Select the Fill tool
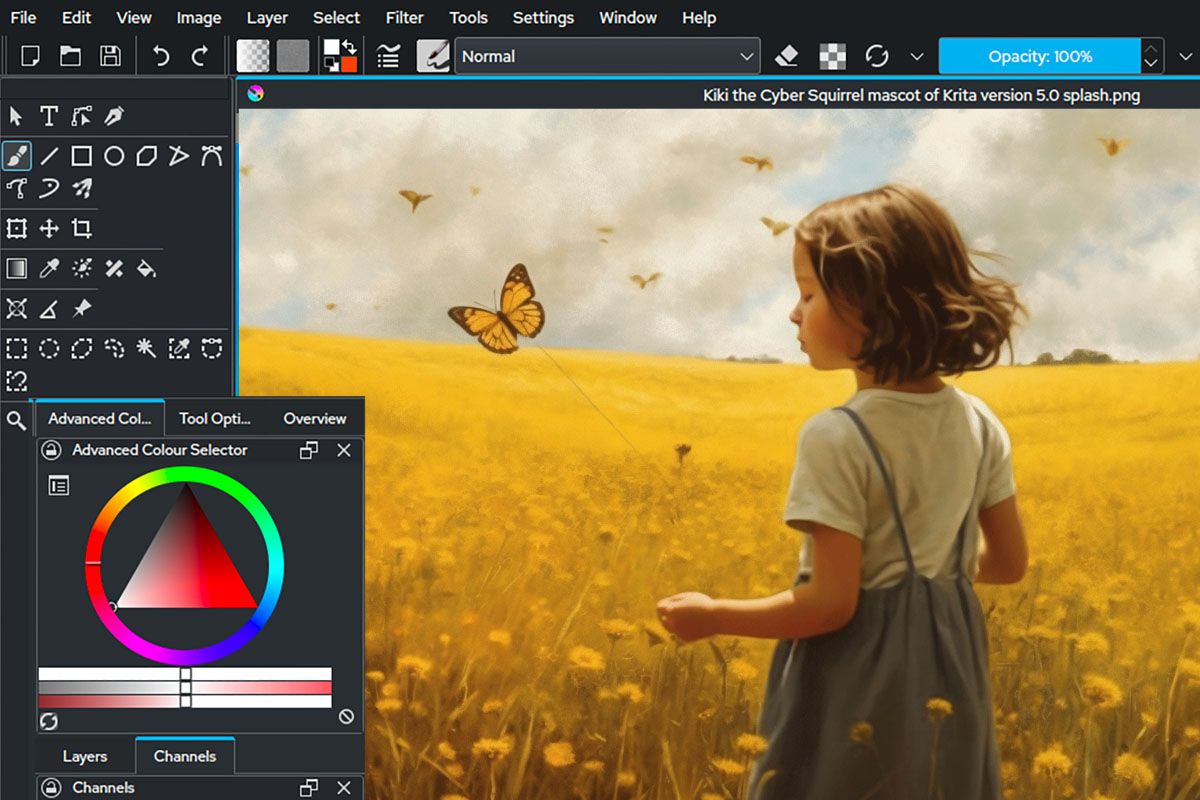1200x800 pixels. pyautogui.click(x=146, y=268)
